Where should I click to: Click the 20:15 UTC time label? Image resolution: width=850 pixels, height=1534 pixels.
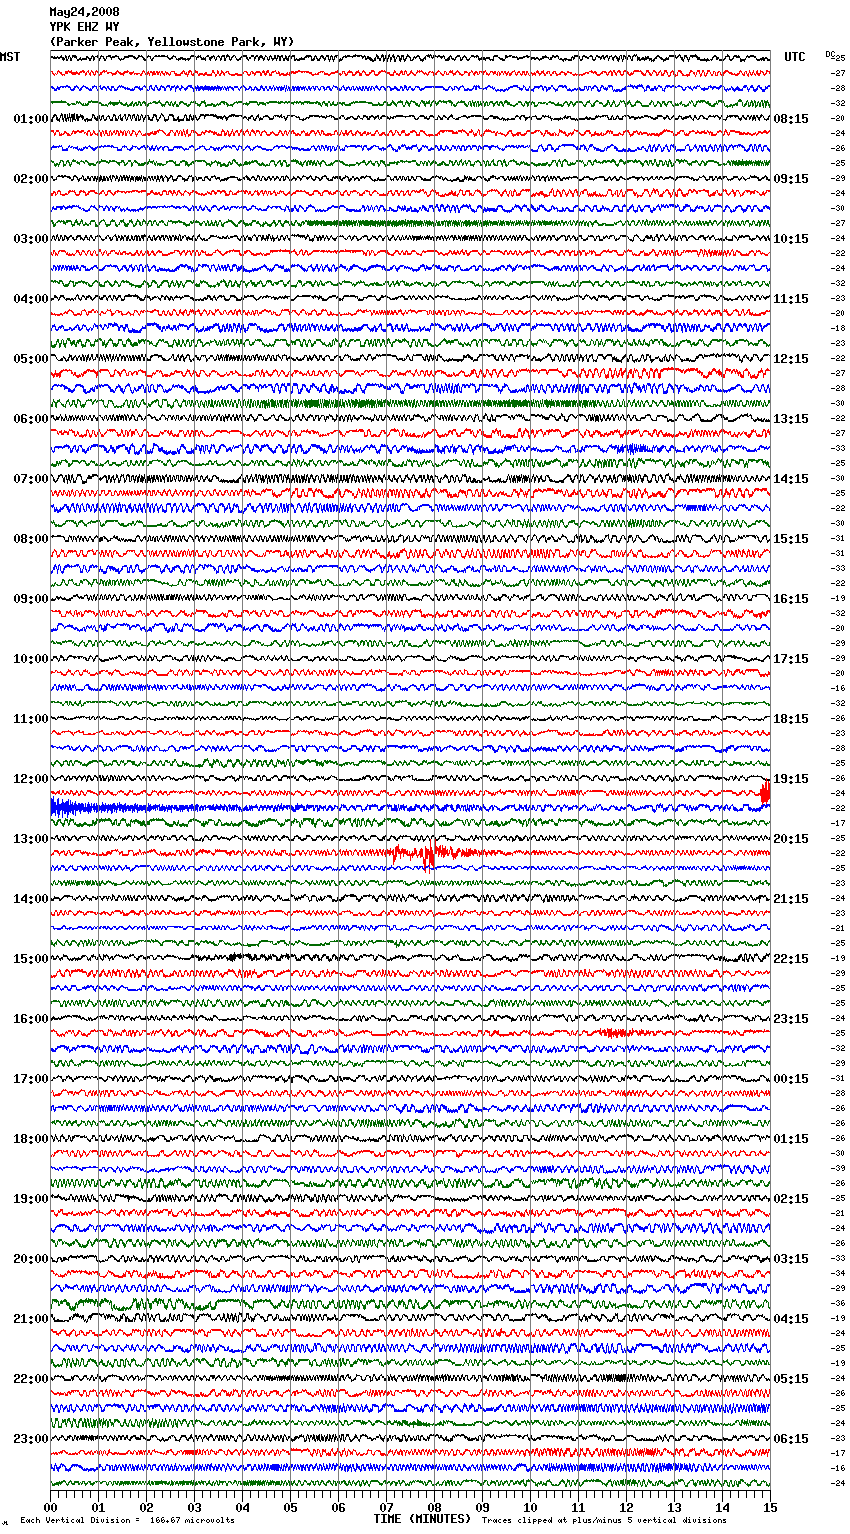(791, 839)
